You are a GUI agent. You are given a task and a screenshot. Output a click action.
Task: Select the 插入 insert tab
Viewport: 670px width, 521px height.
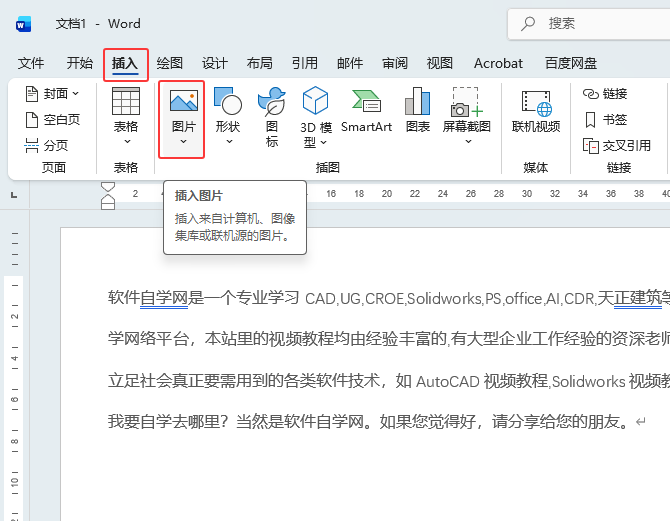coord(125,63)
